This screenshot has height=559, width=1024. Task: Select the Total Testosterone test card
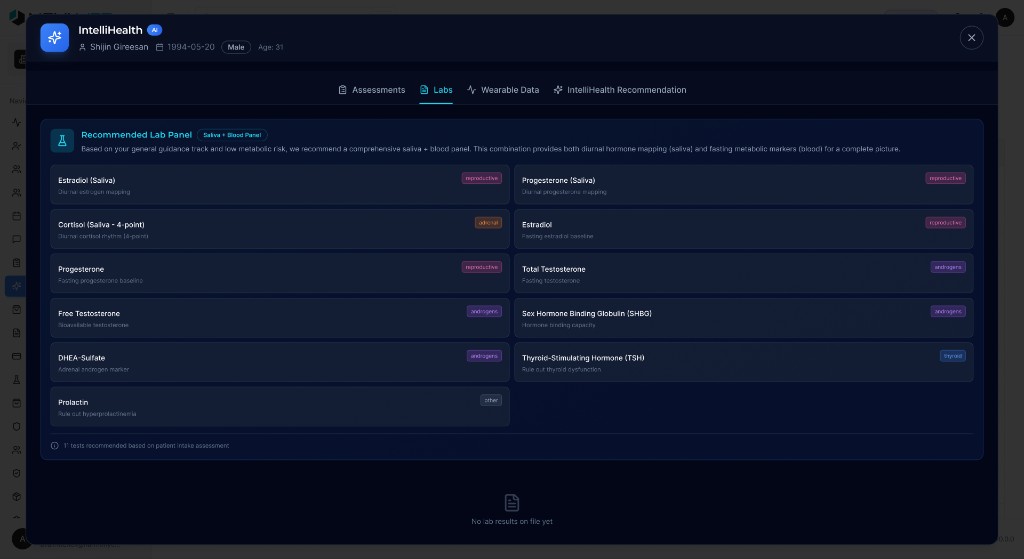point(743,274)
